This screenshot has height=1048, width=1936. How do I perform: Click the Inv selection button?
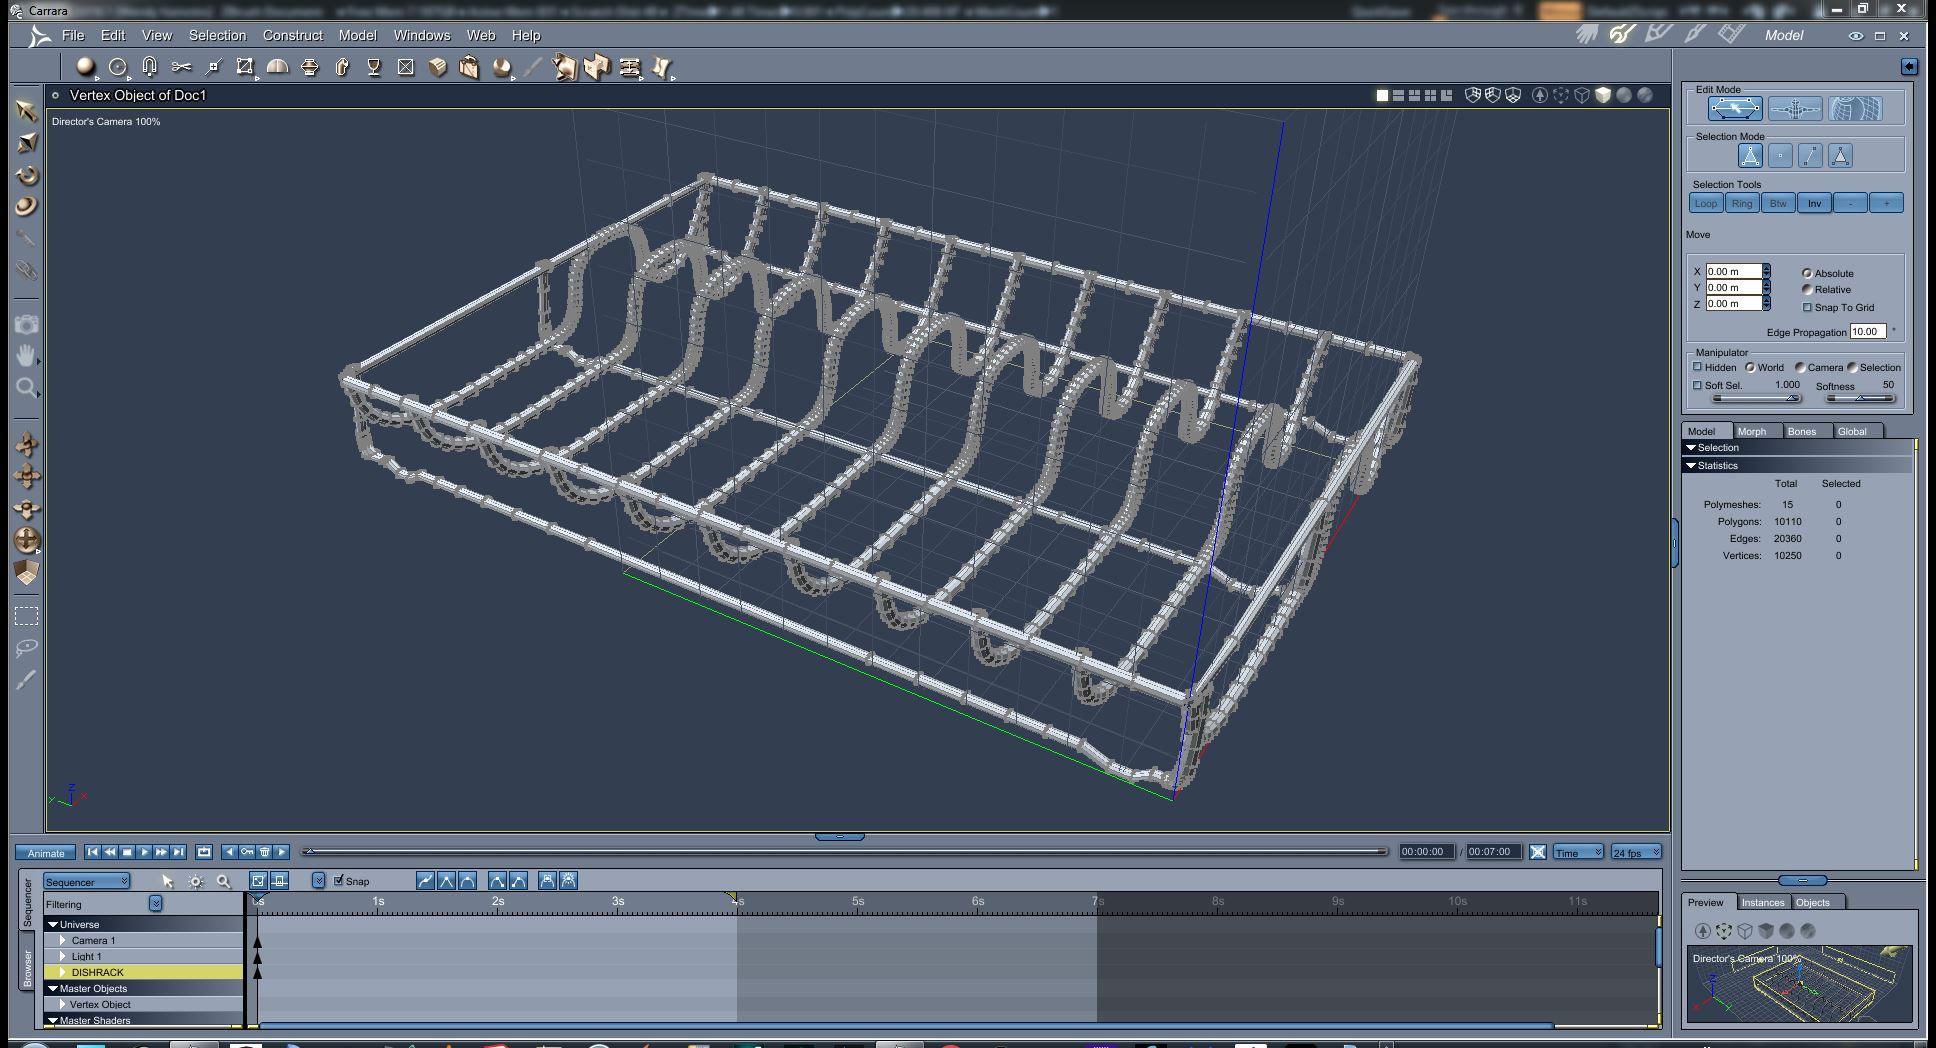coord(1814,203)
